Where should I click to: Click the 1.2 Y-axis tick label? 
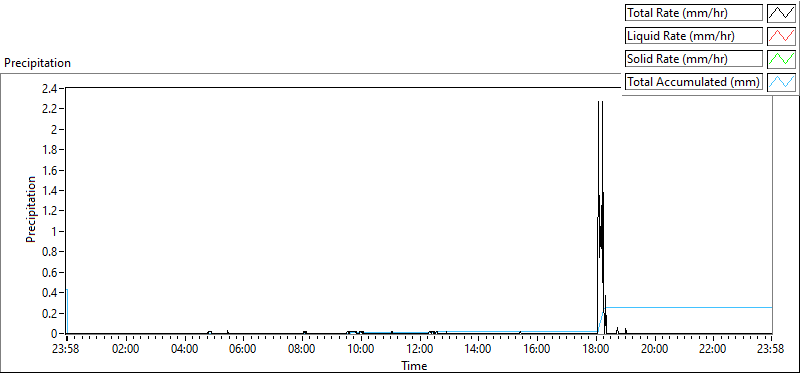coord(51,211)
